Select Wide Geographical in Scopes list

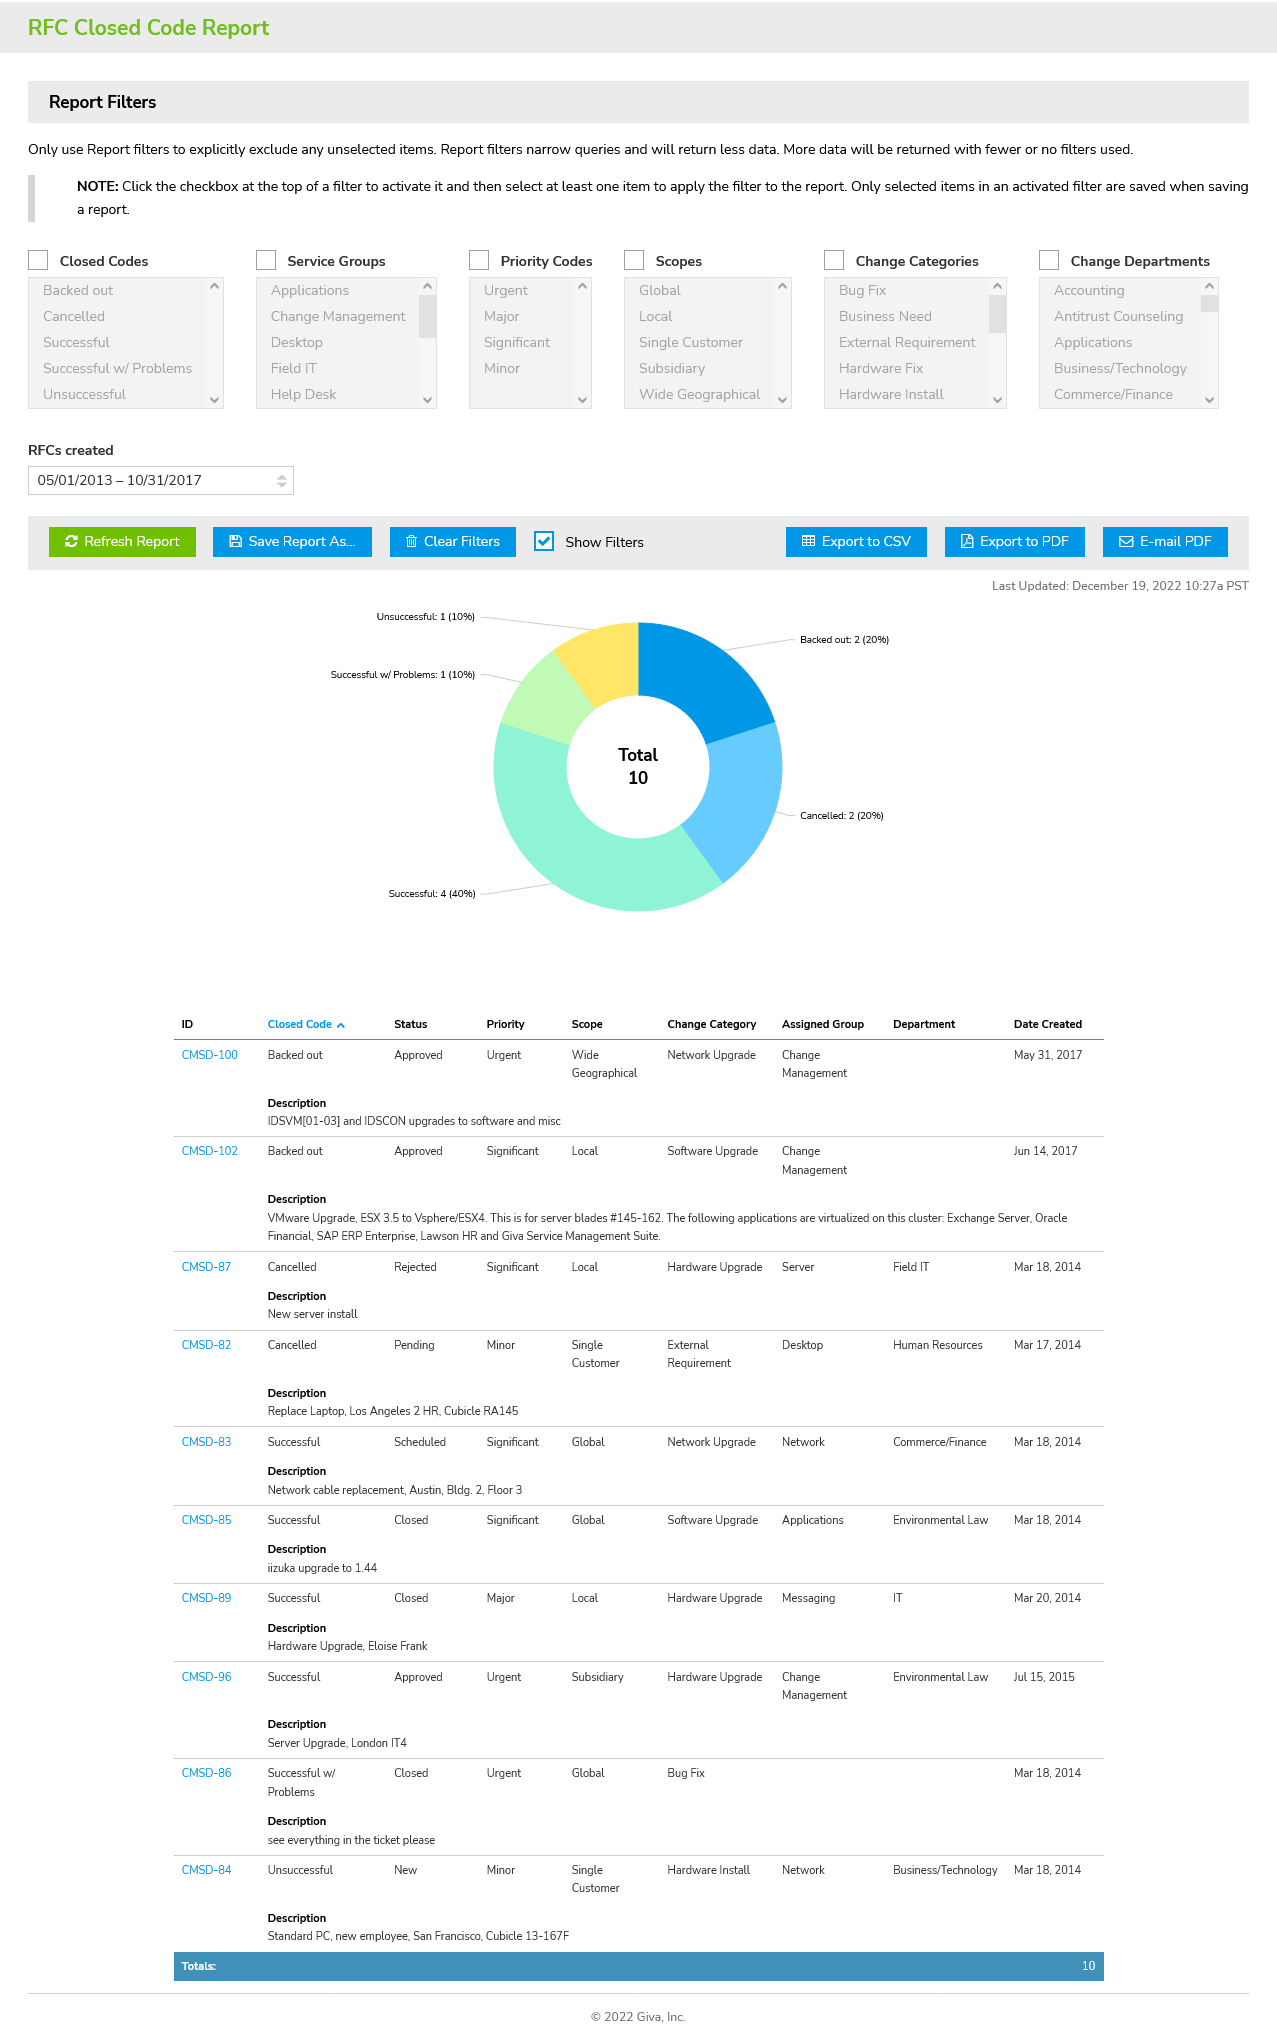coord(700,394)
